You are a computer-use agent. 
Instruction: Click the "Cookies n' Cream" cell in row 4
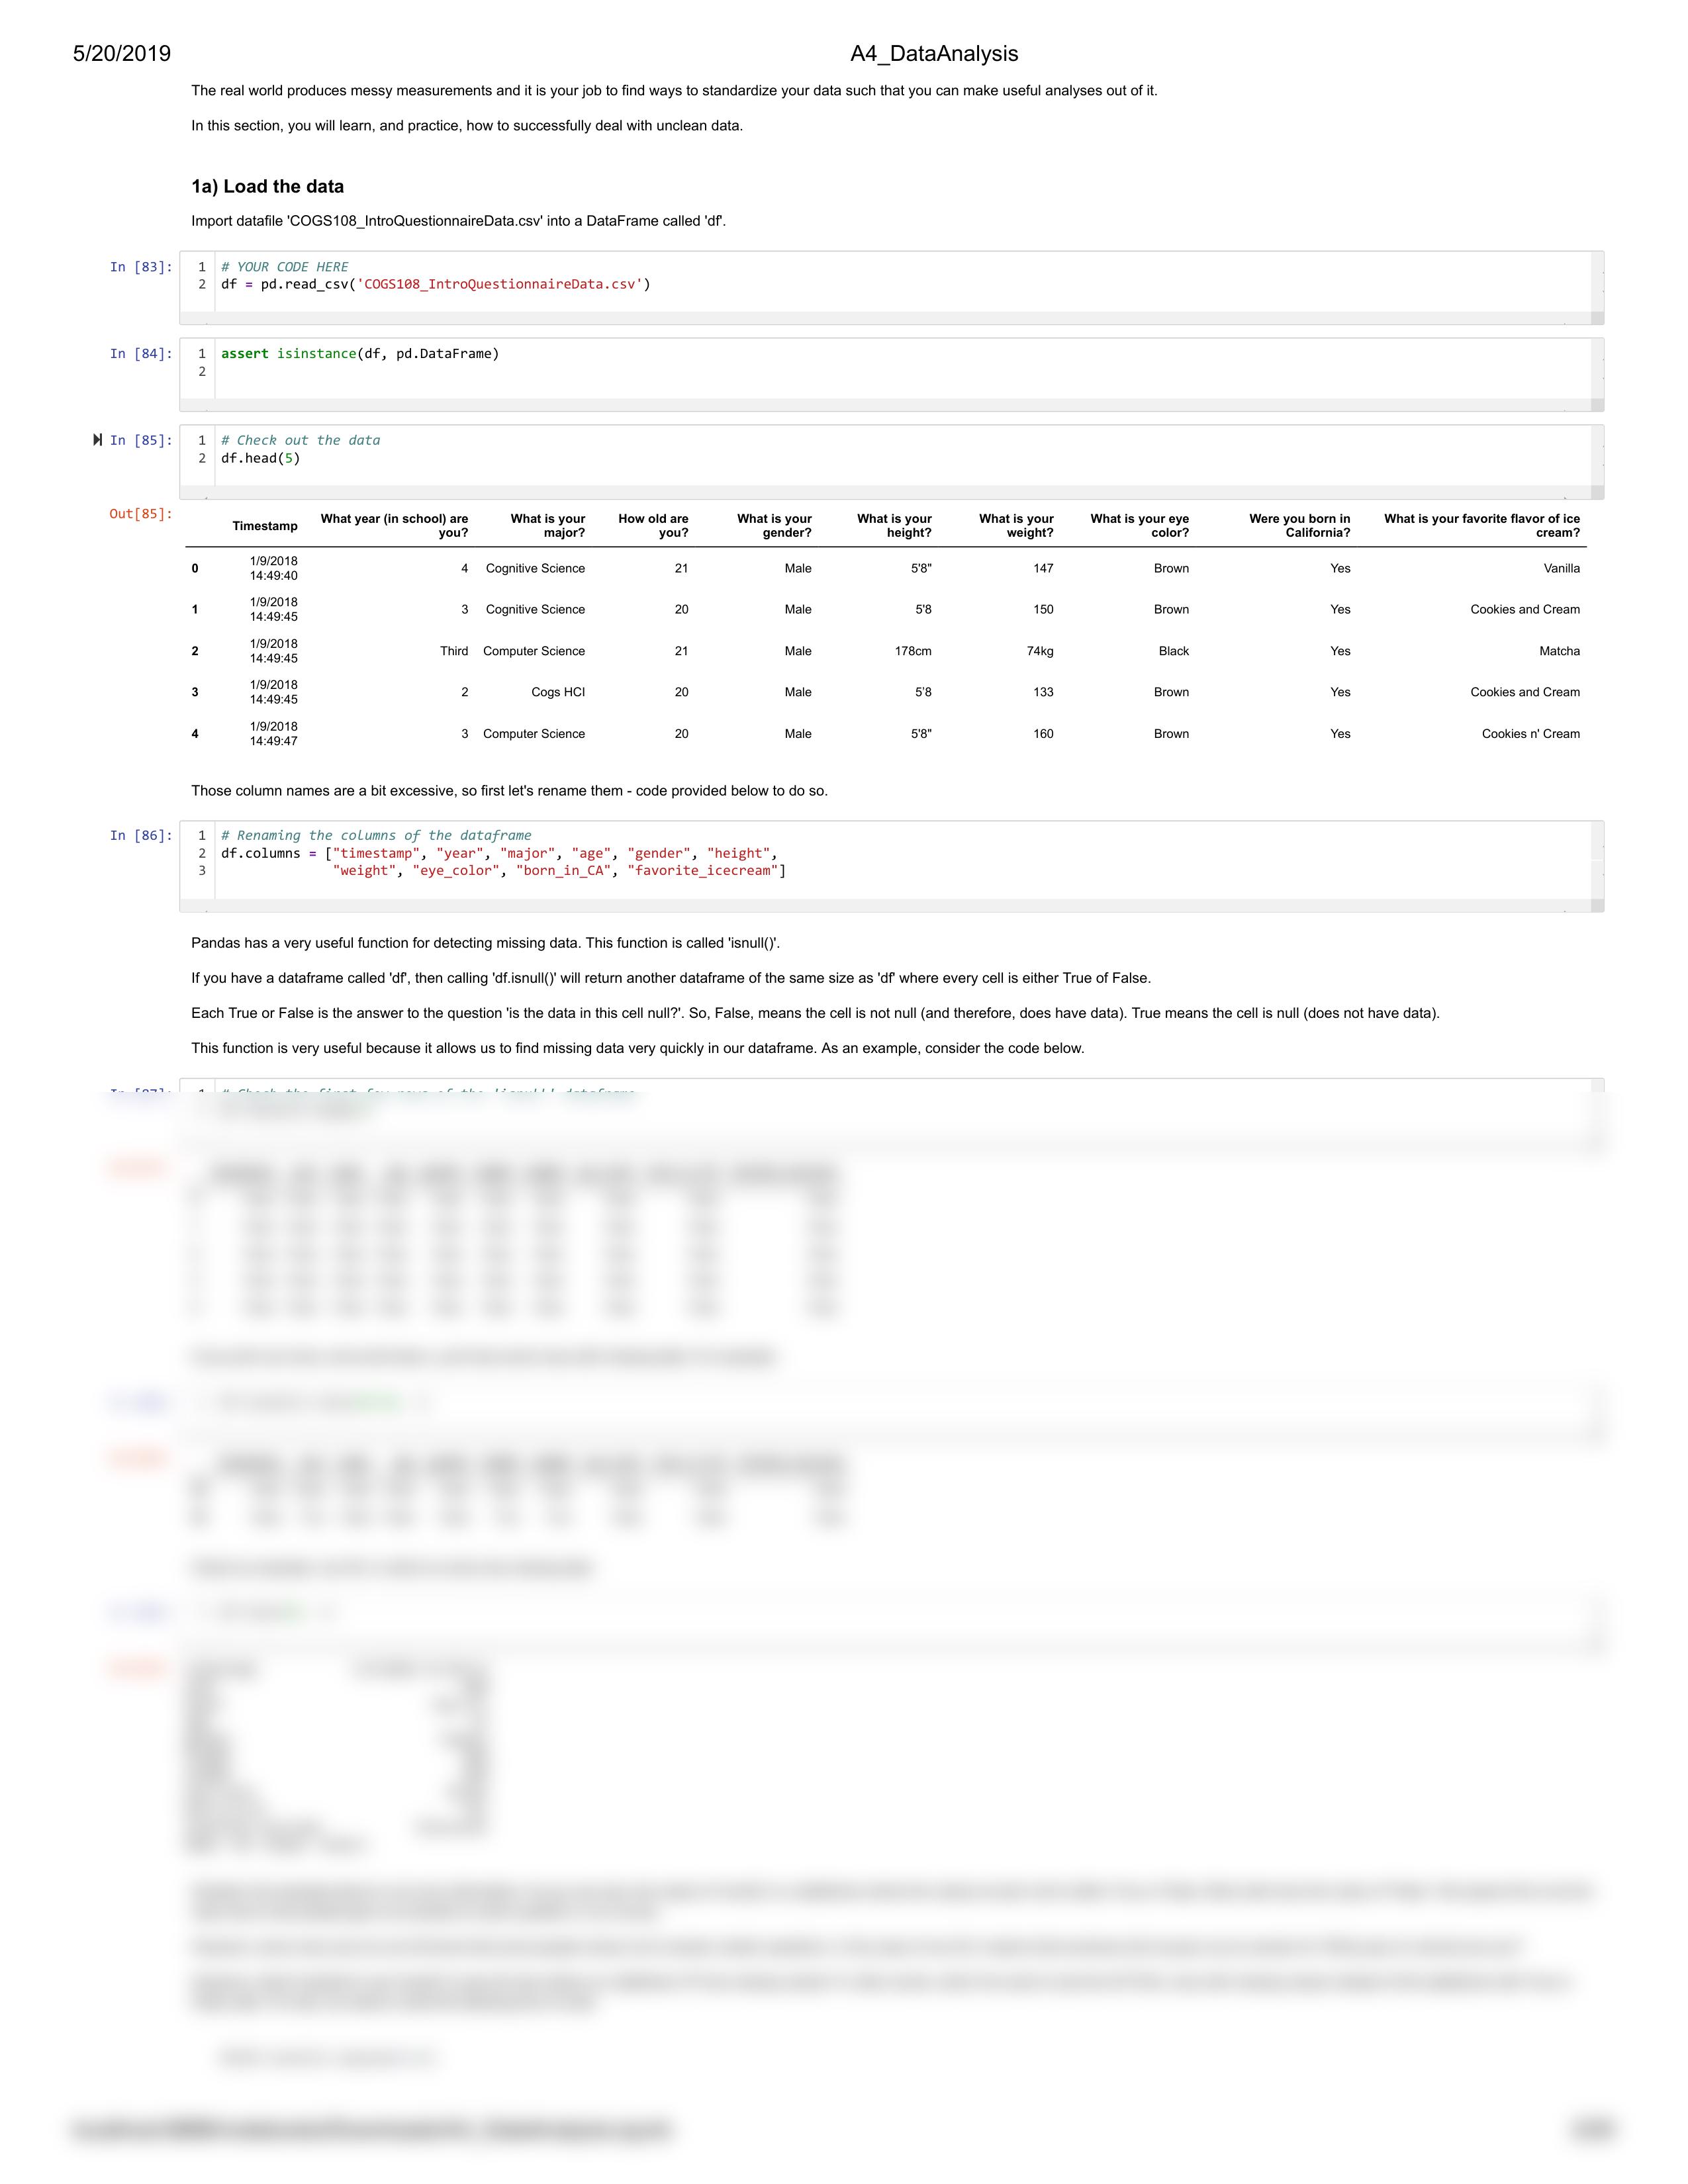tap(1531, 734)
